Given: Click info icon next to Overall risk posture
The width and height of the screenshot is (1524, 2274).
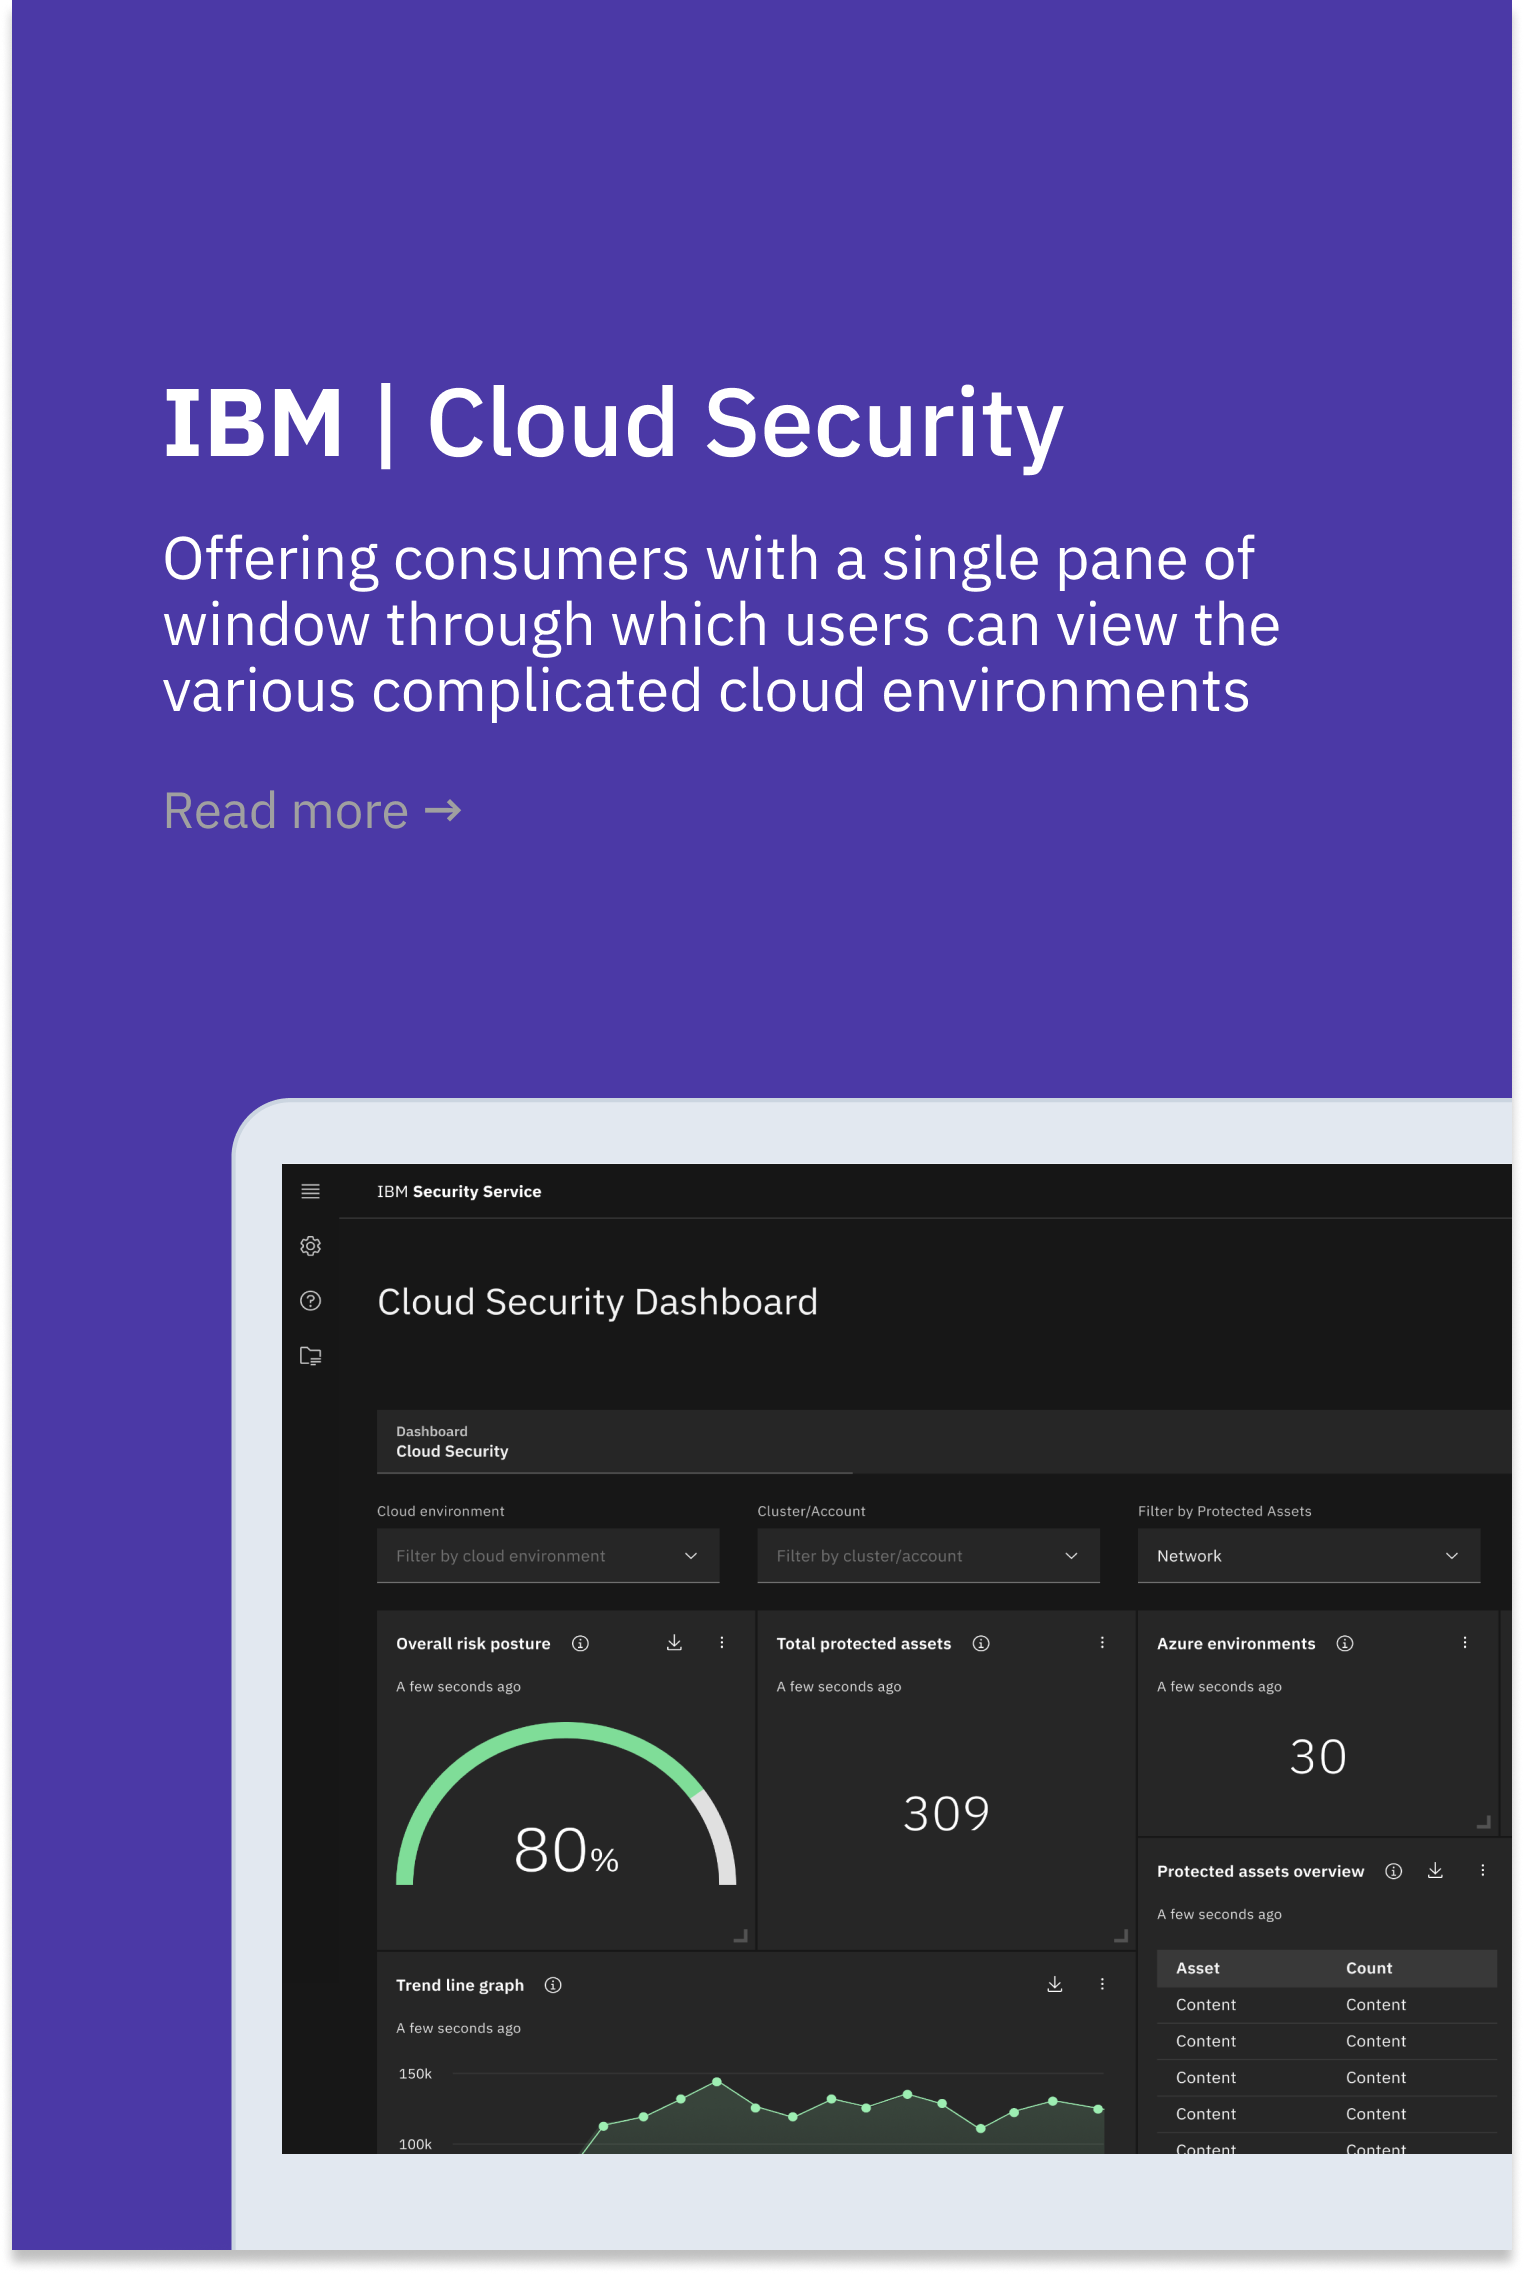Looking at the screenshot, I should [x=580, y=1643].
